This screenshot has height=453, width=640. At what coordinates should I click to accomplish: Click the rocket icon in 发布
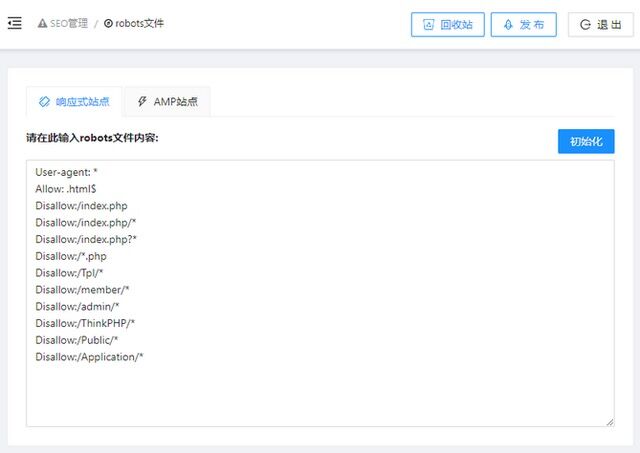(508, 25)
